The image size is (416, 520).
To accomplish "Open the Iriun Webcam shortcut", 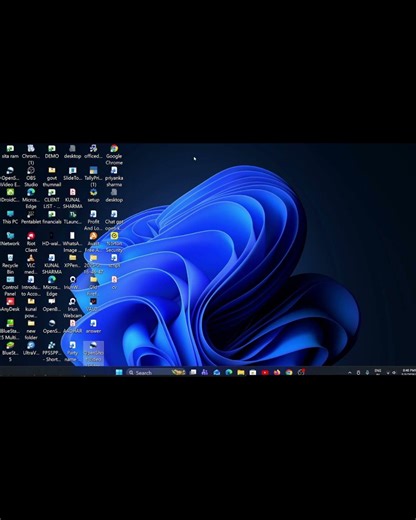I will pyautogui.click(x=72, y=308).
